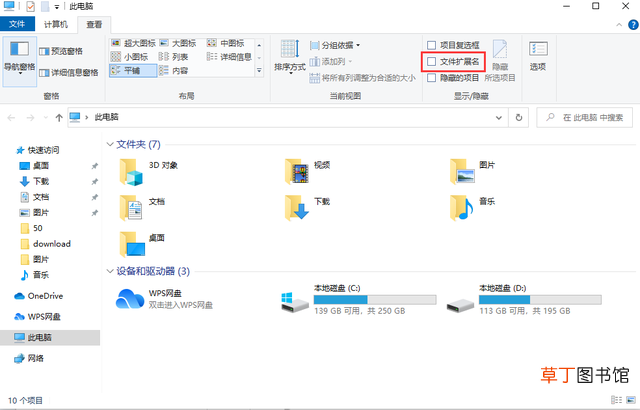The width and height of the screenshot is (640, 410).
Task: Collapse the folders (文件夹) group
Action: 110,144
